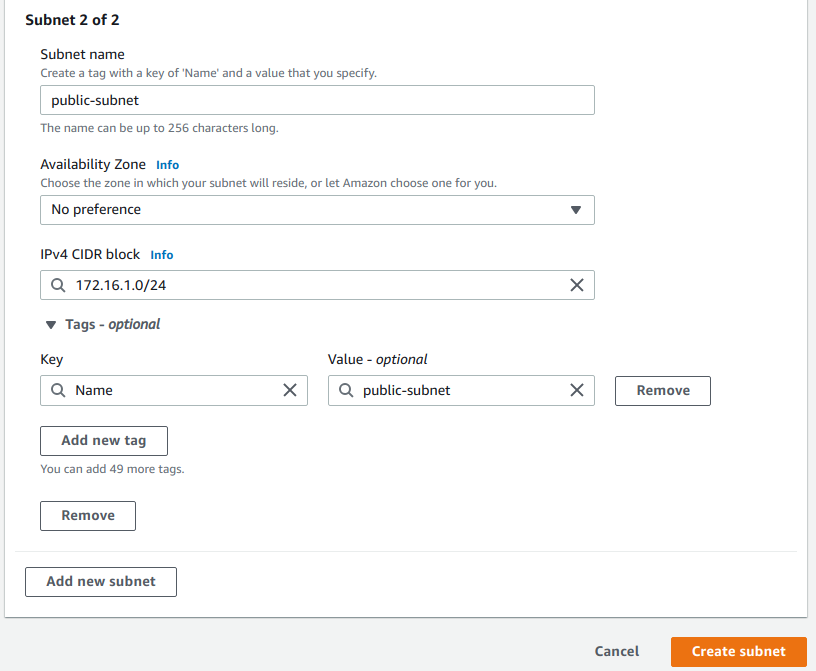Clear the IPv4 CIDR block input
The image size is (816, 671).
(576, 285)
